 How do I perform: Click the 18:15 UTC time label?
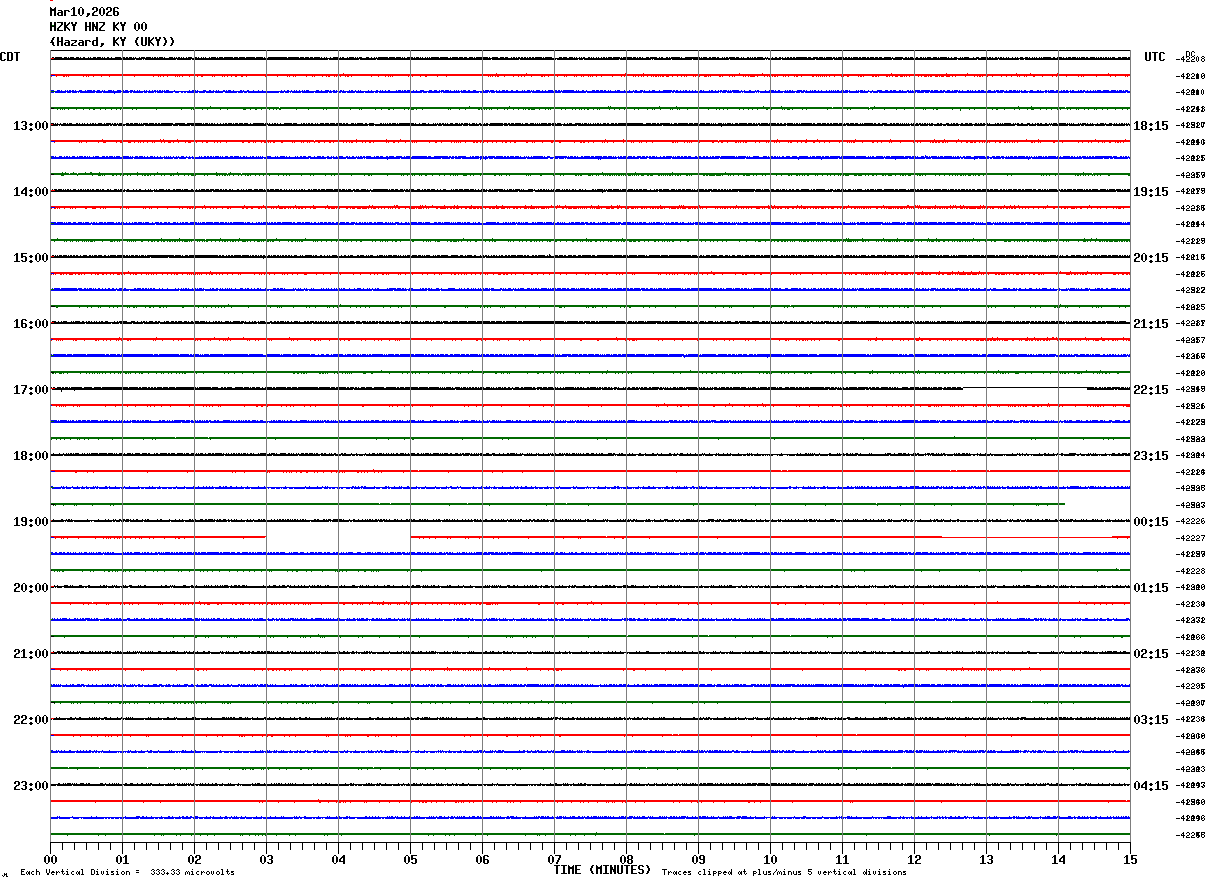click(1150, 126)
